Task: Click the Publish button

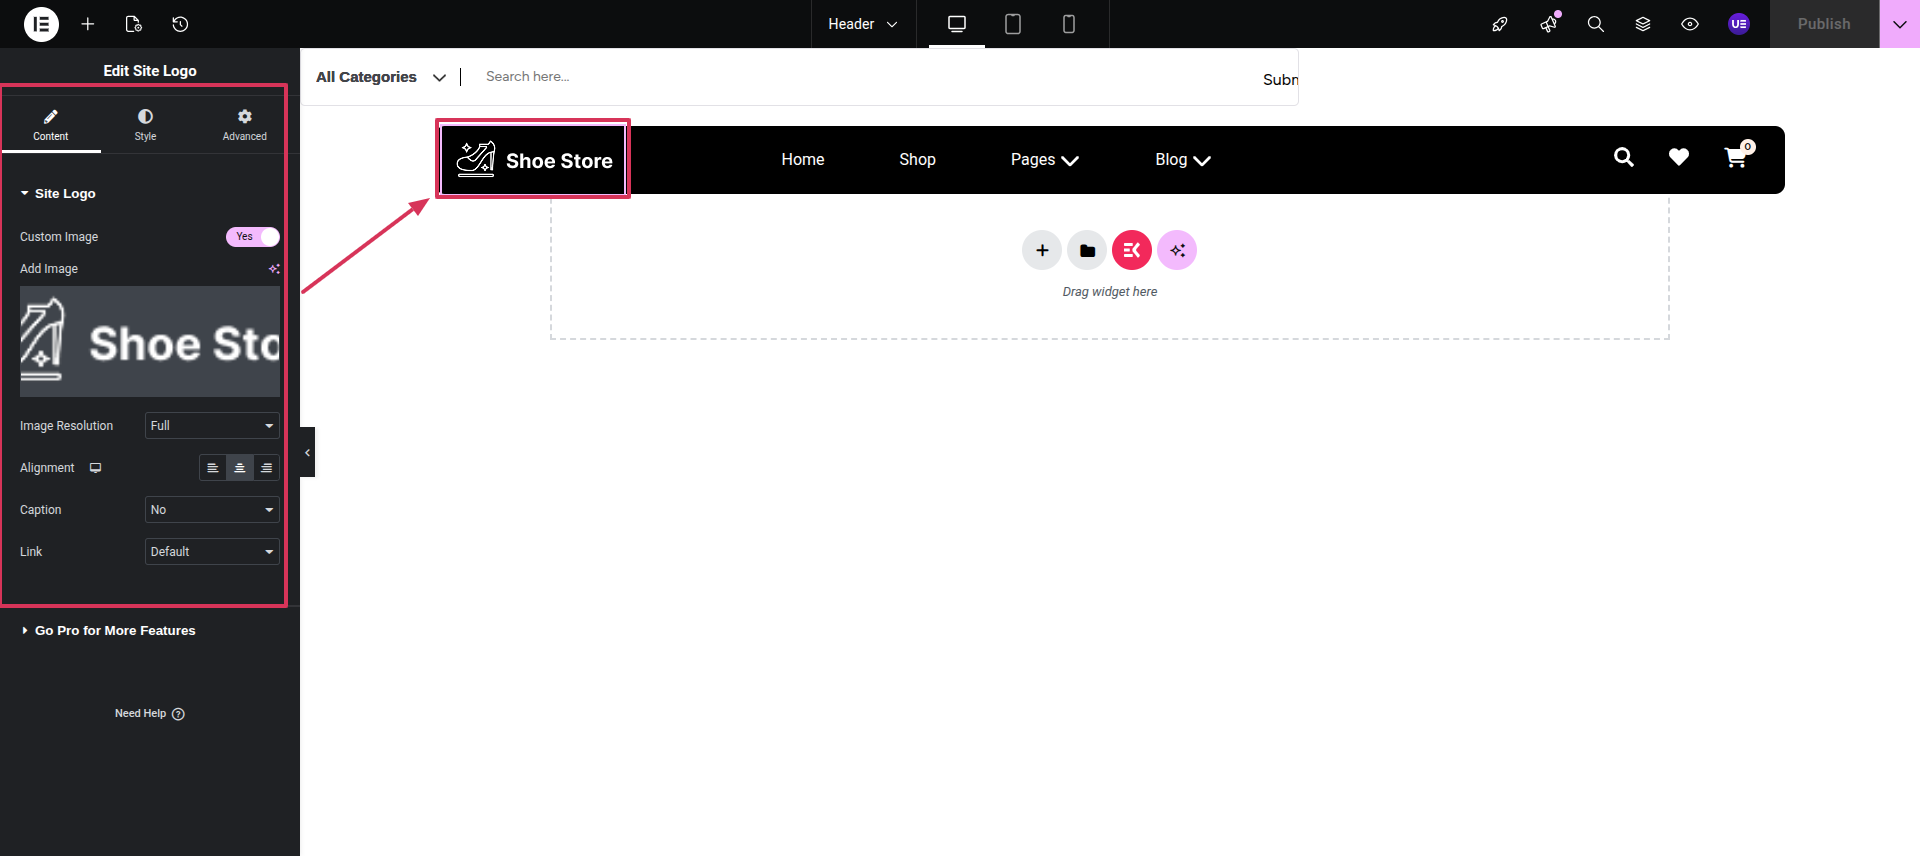Action: [x=1823, y=24]
